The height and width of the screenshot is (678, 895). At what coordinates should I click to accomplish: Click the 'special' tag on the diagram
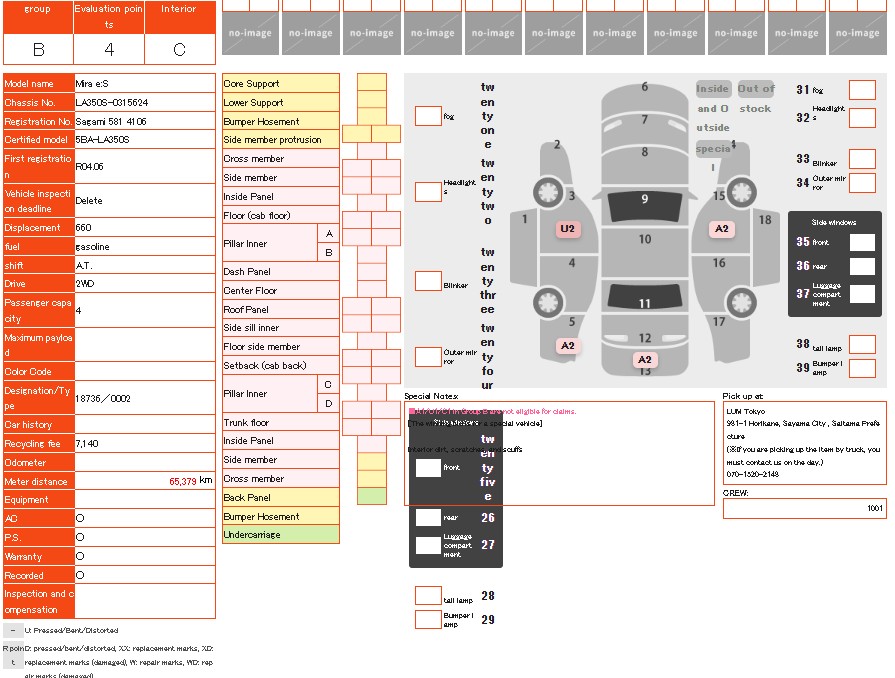713,149
